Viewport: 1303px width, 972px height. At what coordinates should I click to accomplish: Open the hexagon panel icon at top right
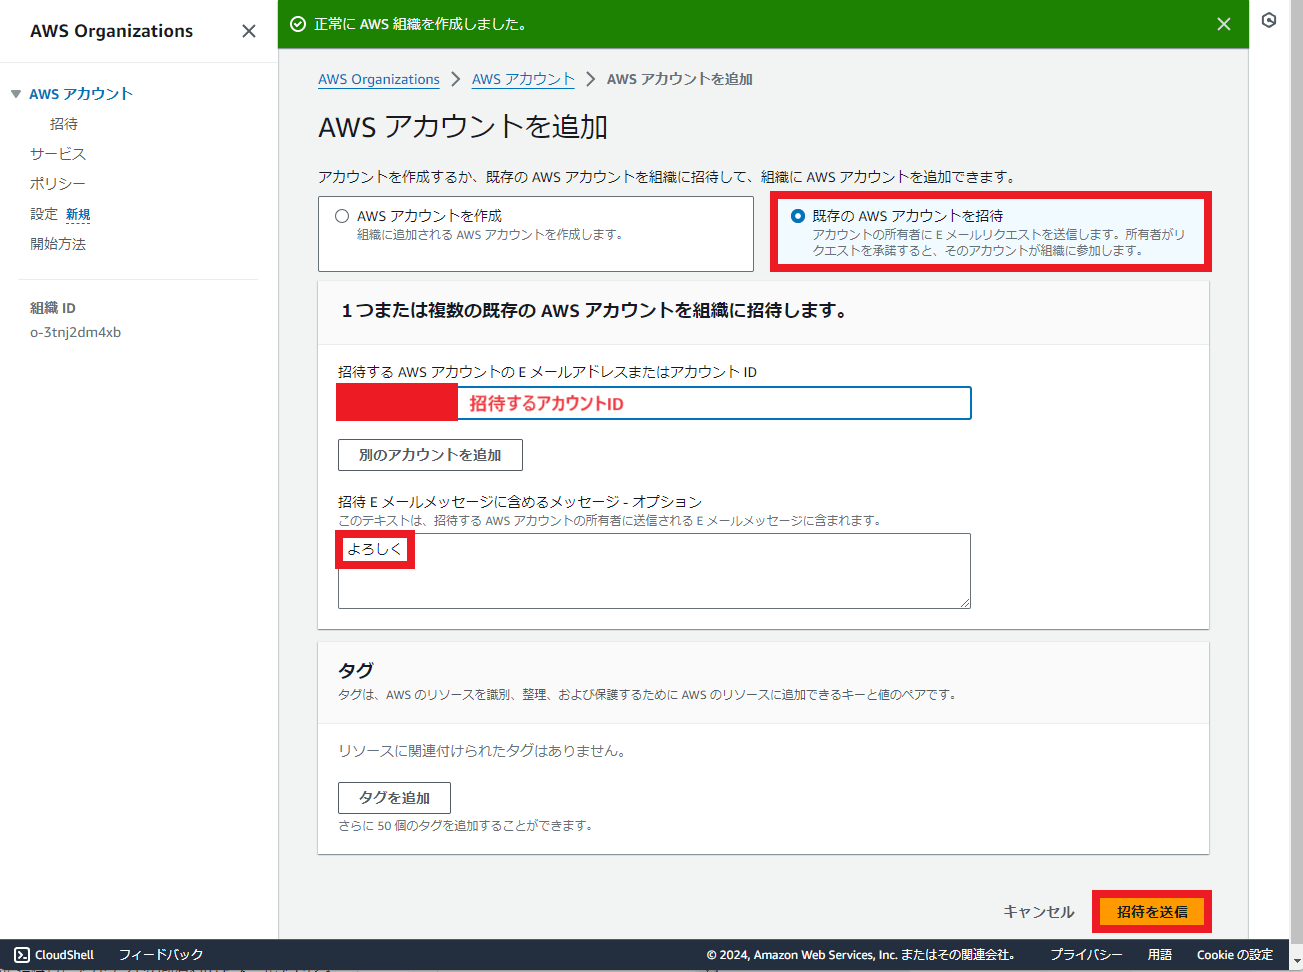(x=1269, y=20)
